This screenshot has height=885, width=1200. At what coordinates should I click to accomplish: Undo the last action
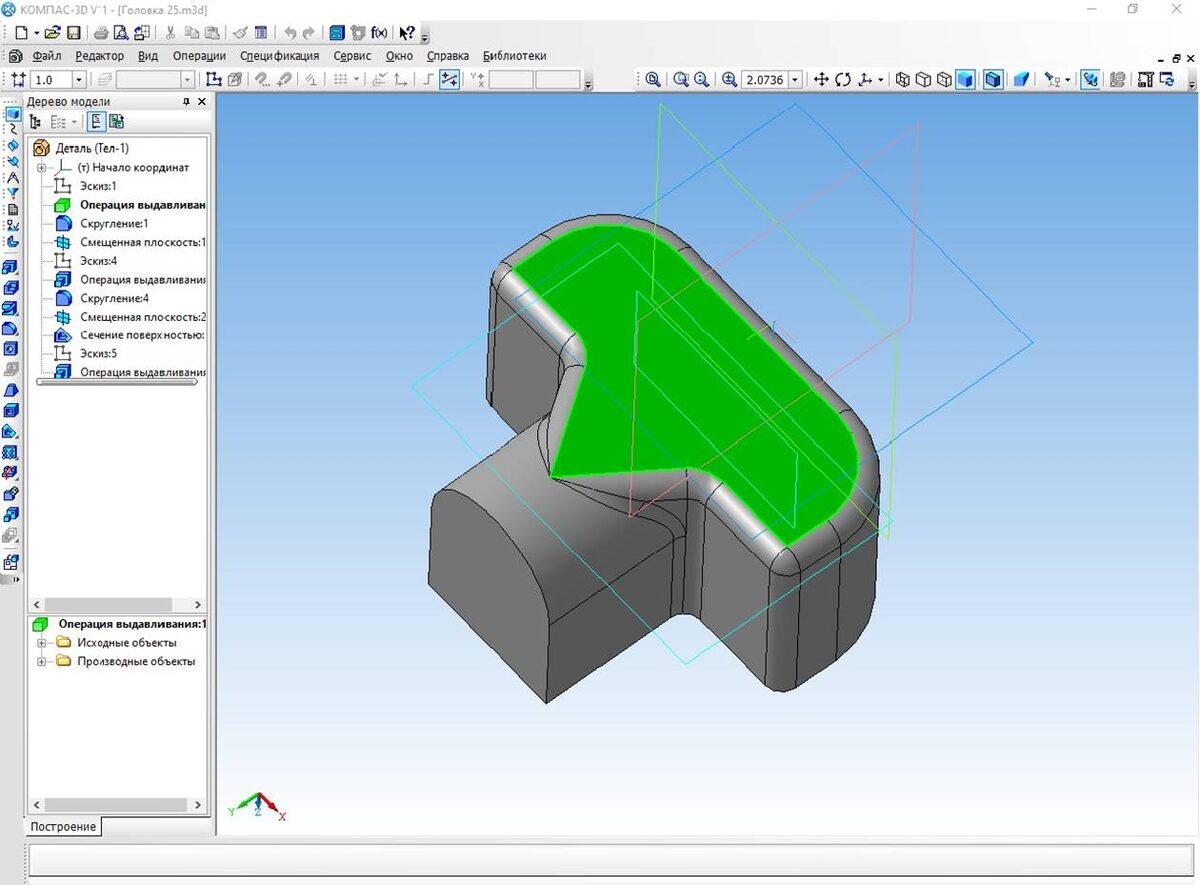[x=290, y=33]
